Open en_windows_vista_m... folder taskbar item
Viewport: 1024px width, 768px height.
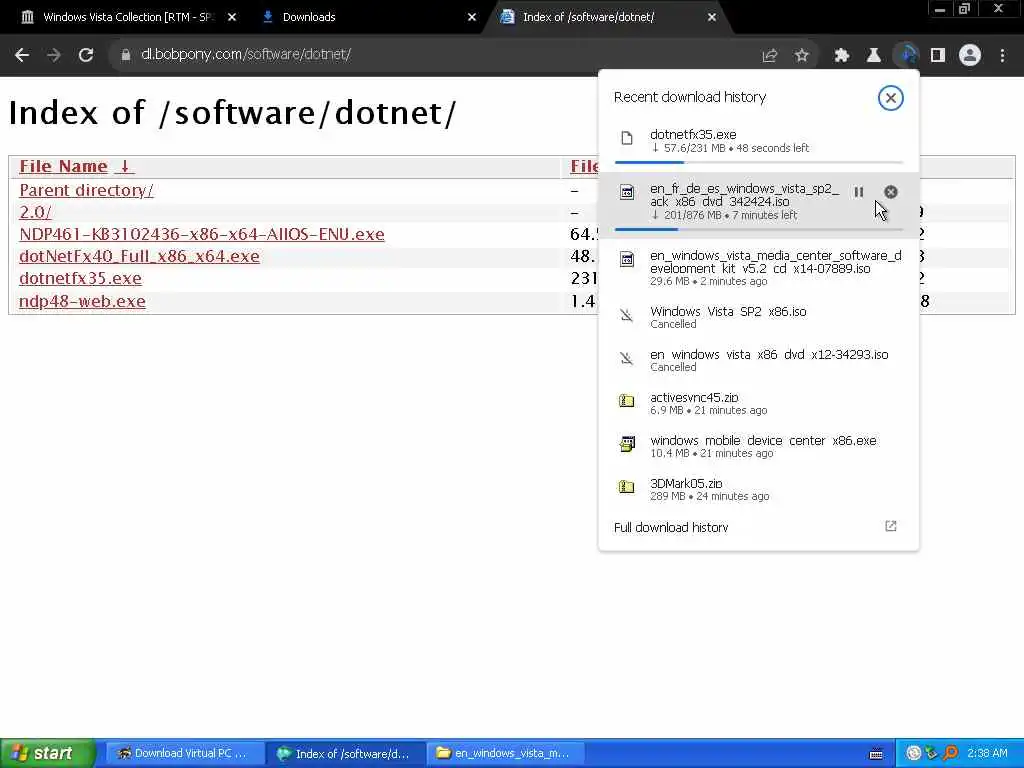(x=505, y=754)
